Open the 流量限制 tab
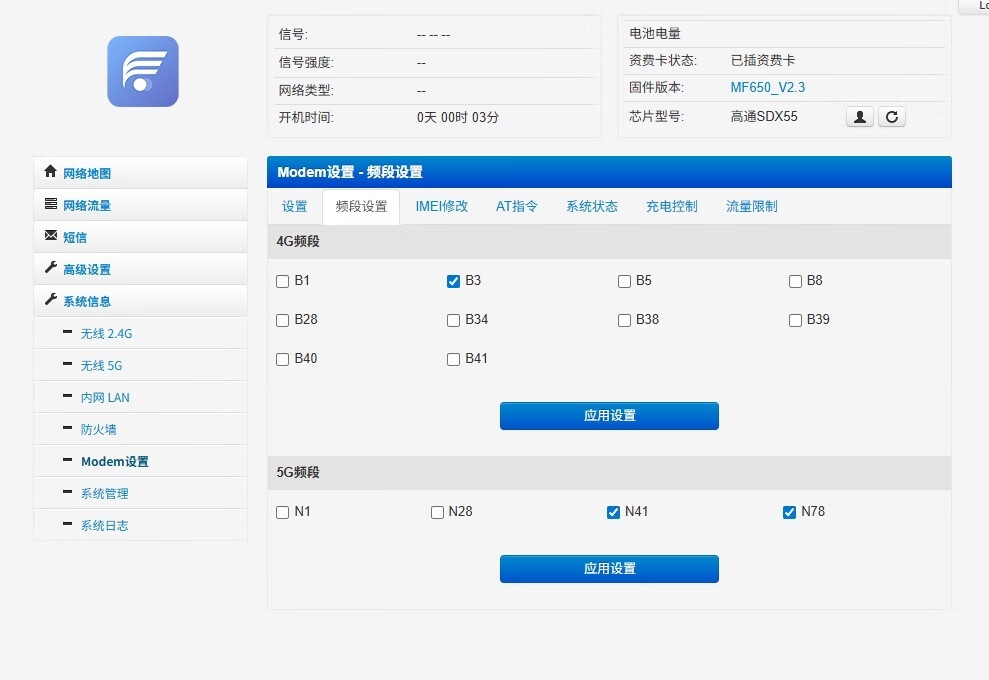 (751, 207)
